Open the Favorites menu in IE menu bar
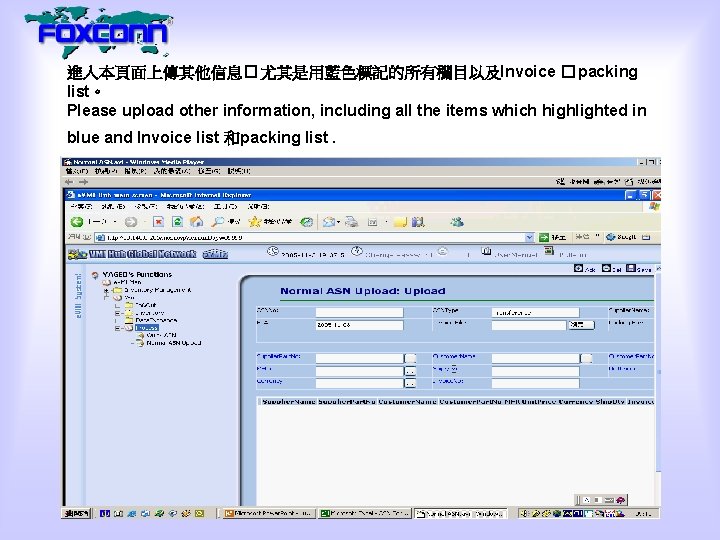Screen dimensions: 720x540 pyautogui.click(x=186, y=207)
